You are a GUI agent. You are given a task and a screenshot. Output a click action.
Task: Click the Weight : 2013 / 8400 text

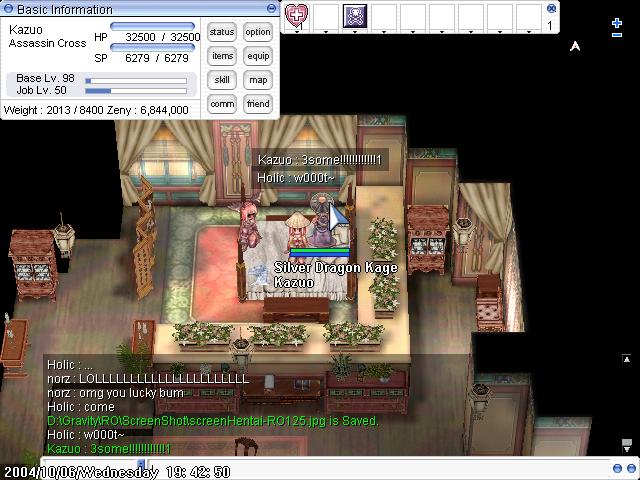click(54, 110)
